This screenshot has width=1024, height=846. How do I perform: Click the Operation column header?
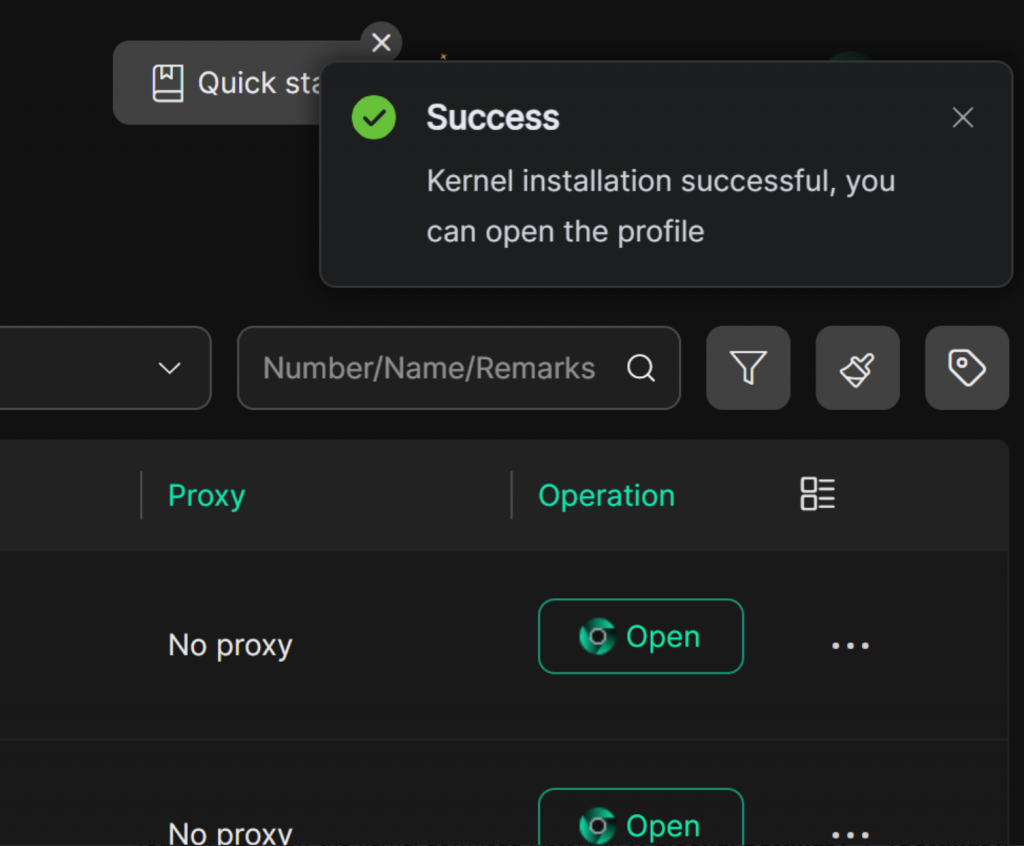coord(606,496)
